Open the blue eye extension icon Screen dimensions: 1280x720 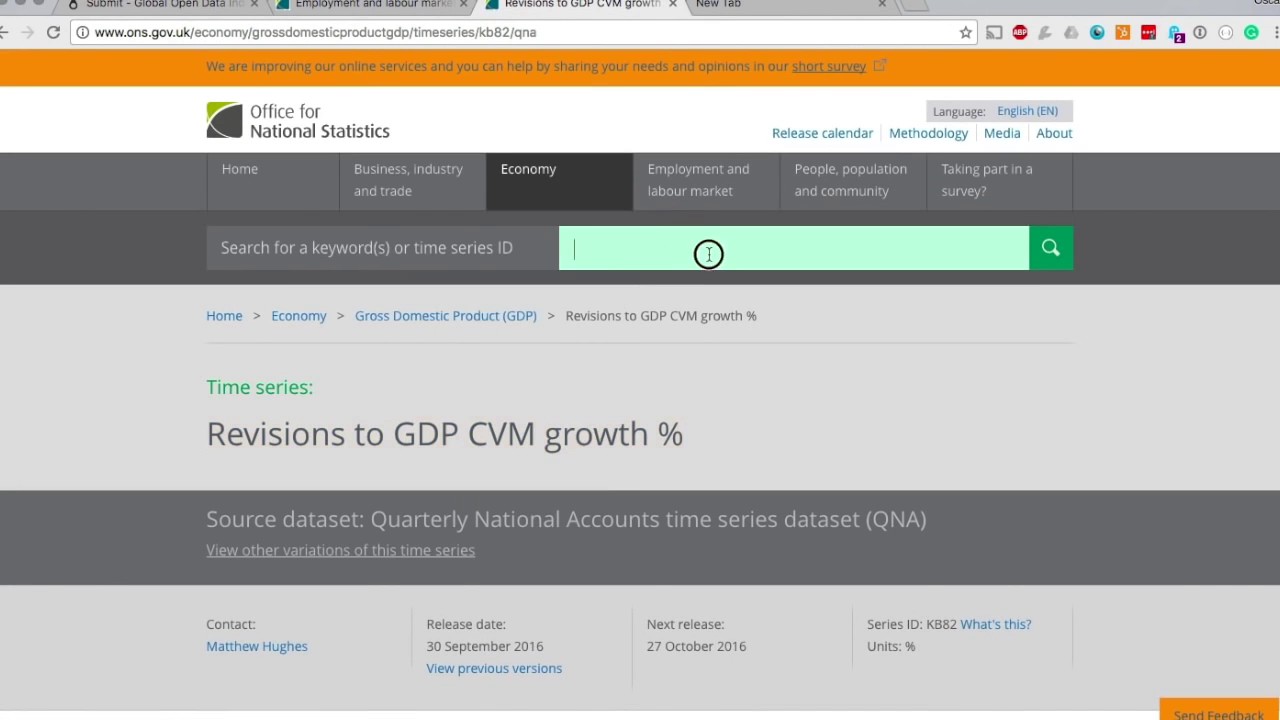click(x=1097, y=32)
